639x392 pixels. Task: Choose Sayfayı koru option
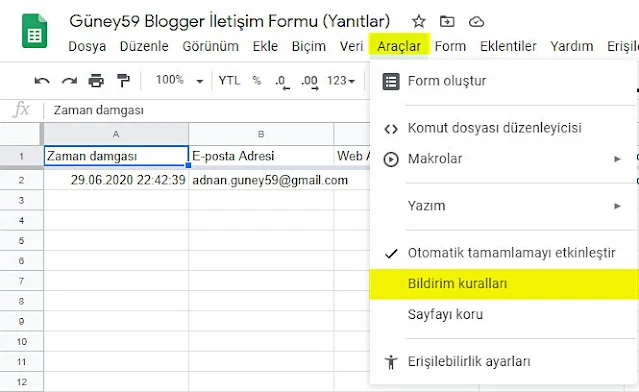click(x=503, y=315)
